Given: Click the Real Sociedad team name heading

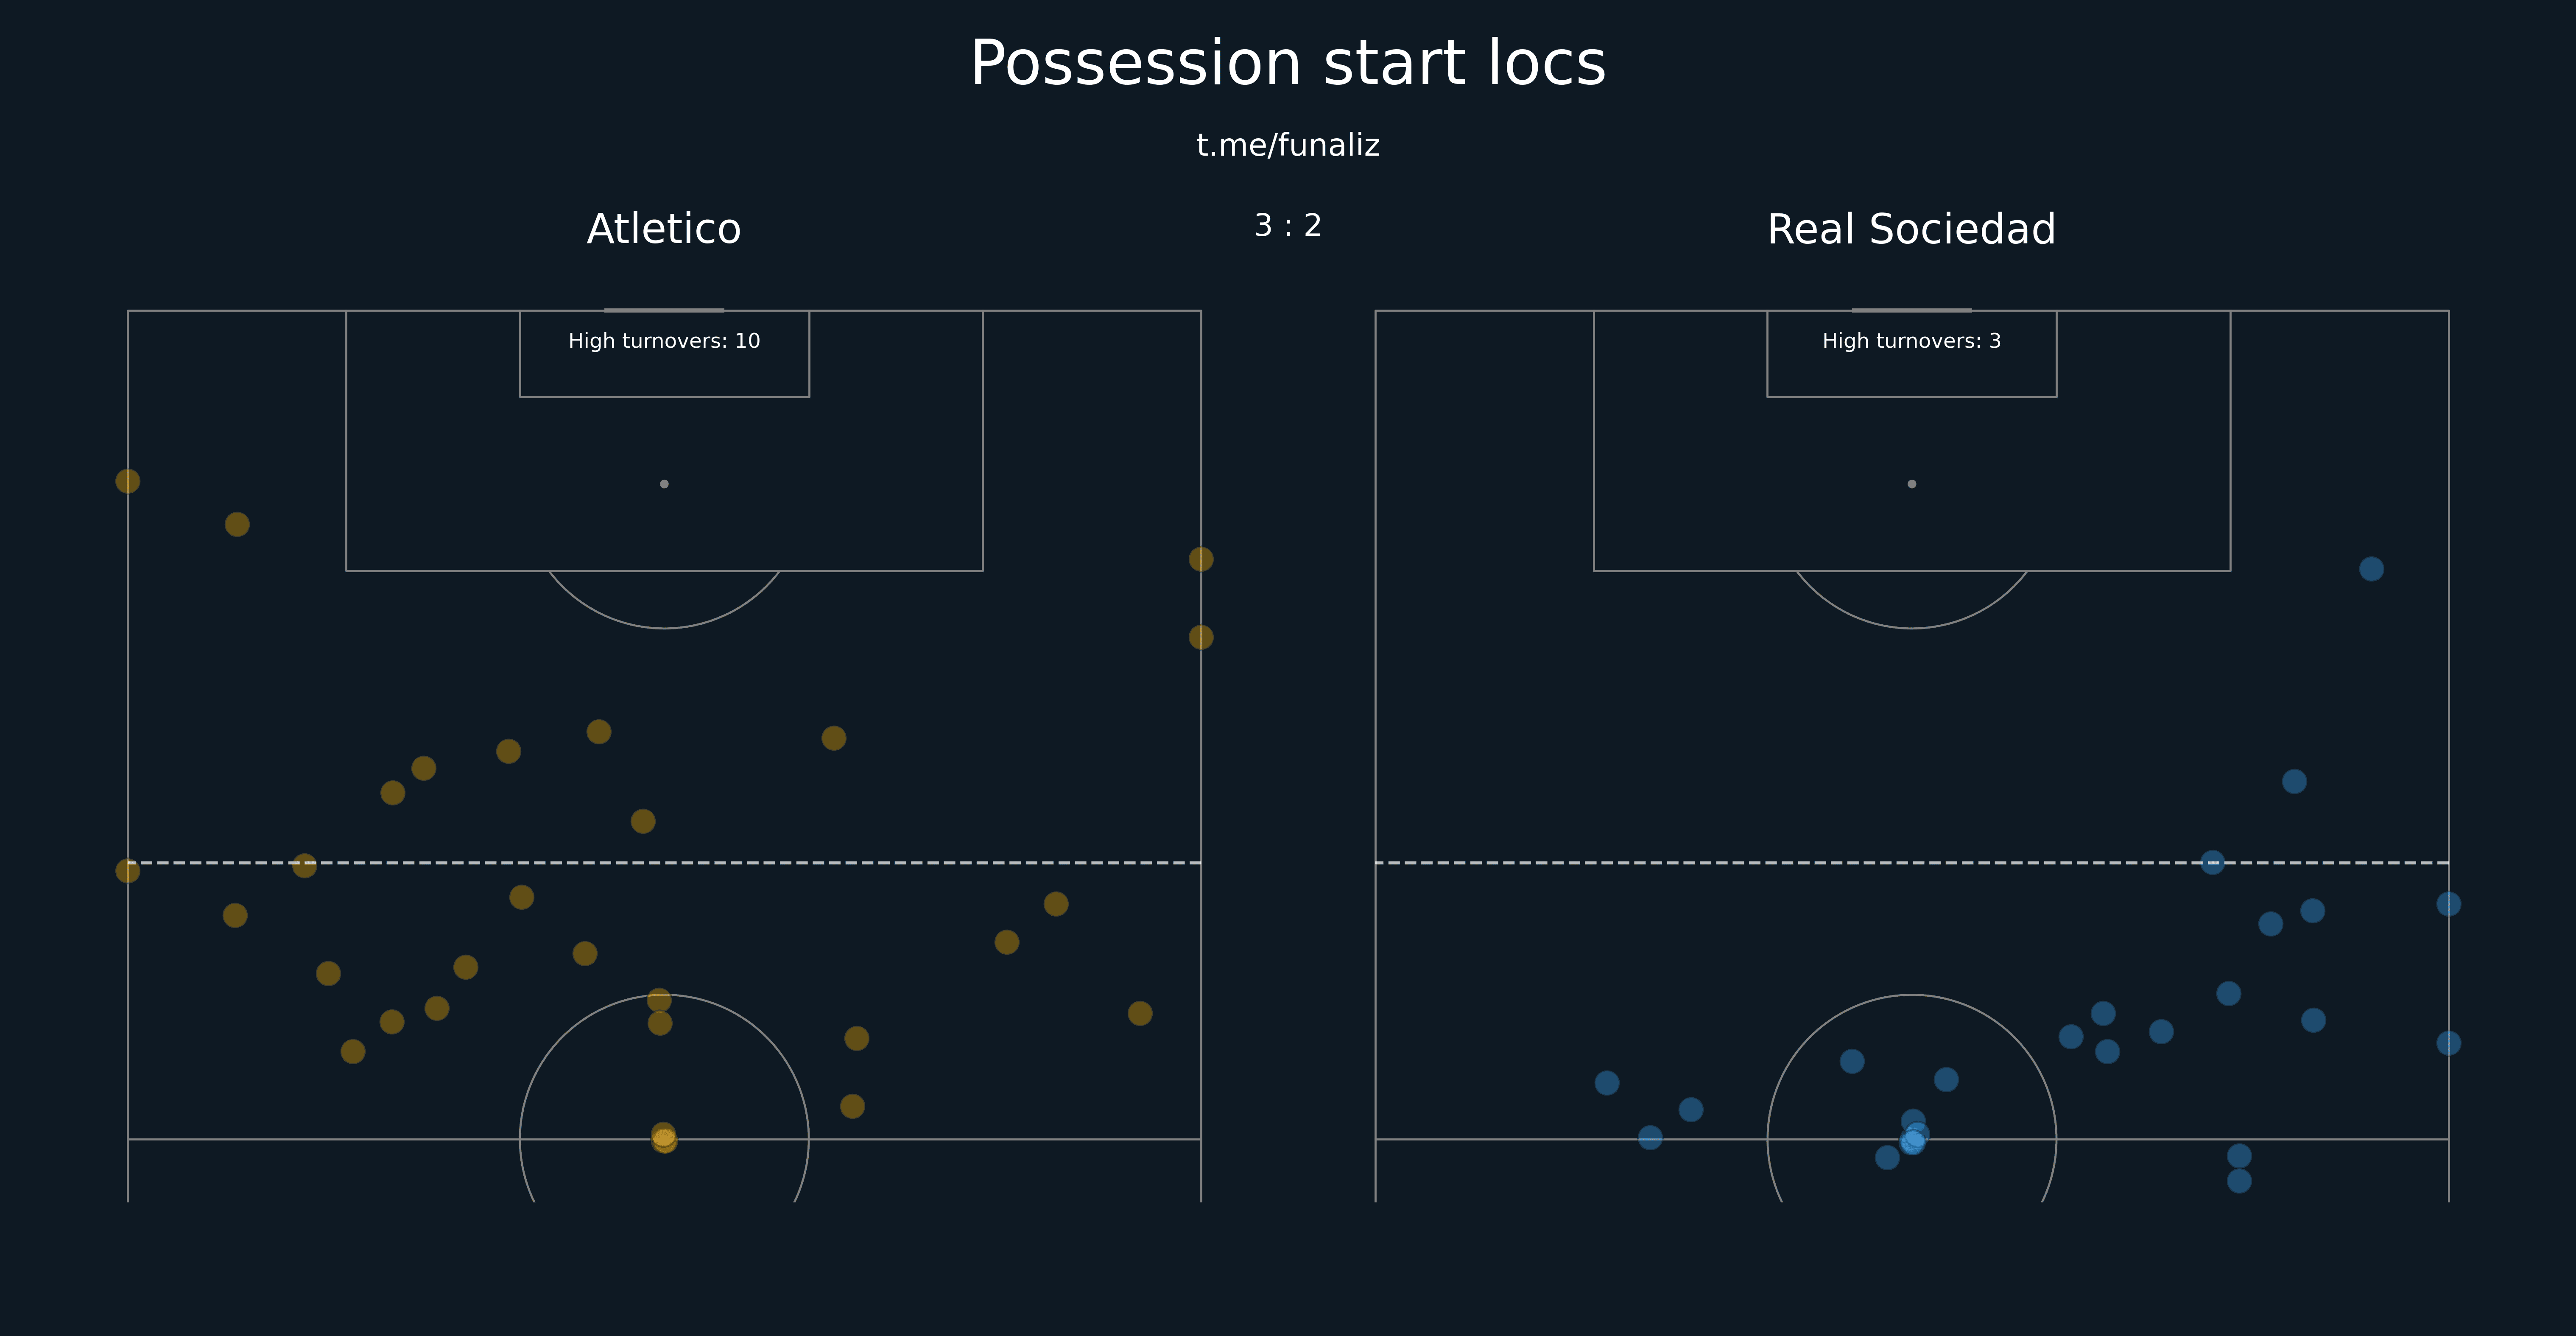Looking at the screenshot, I should coord(1910,229).
